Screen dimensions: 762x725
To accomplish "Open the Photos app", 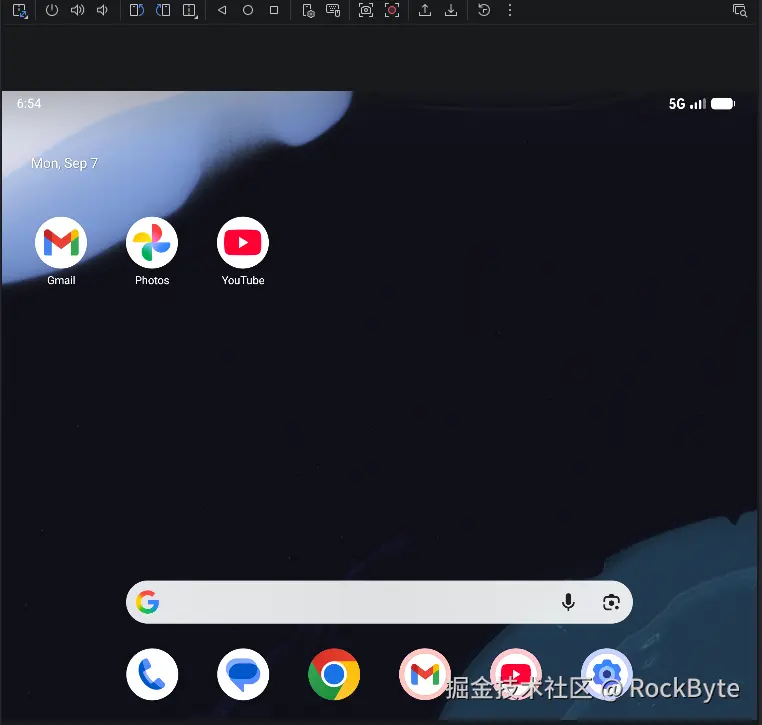I will (152, 251).
